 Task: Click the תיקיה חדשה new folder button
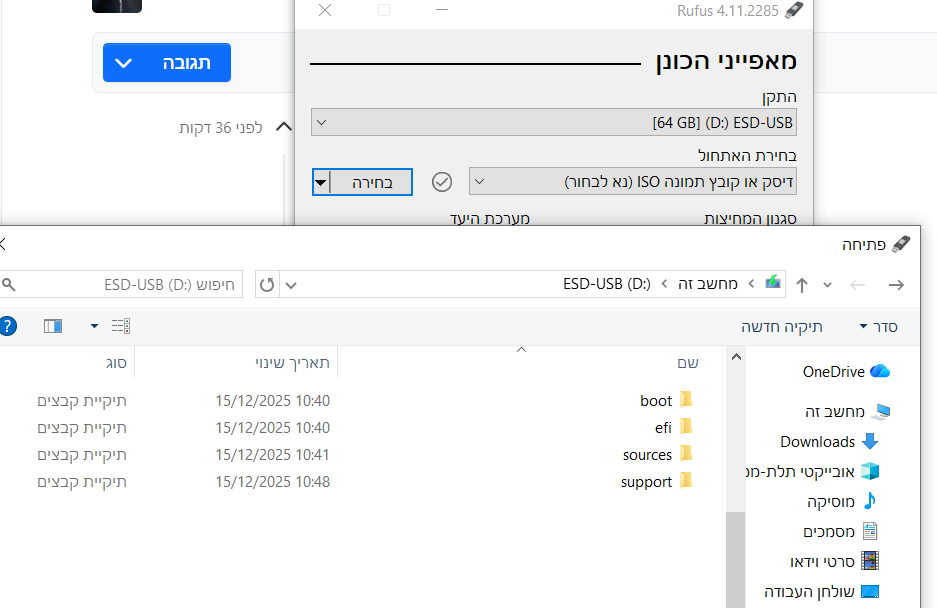click(782, 327)
